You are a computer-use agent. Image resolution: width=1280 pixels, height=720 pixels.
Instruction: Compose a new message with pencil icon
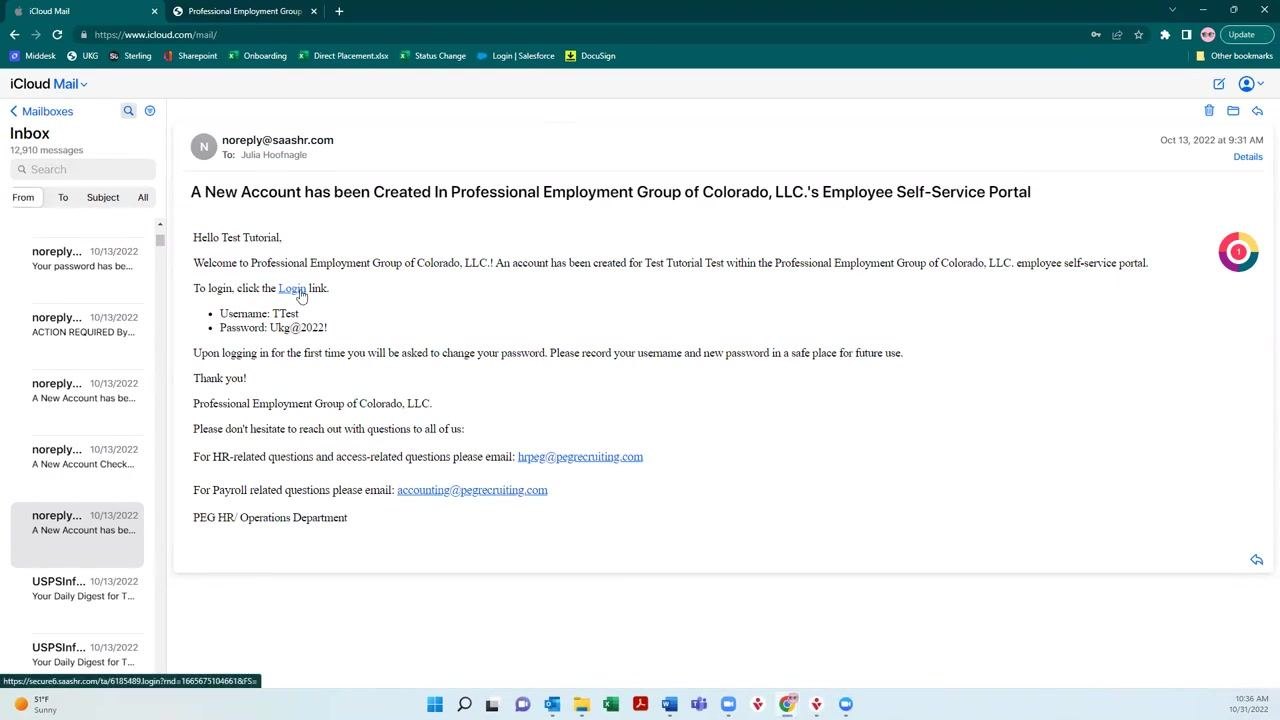1219,84
